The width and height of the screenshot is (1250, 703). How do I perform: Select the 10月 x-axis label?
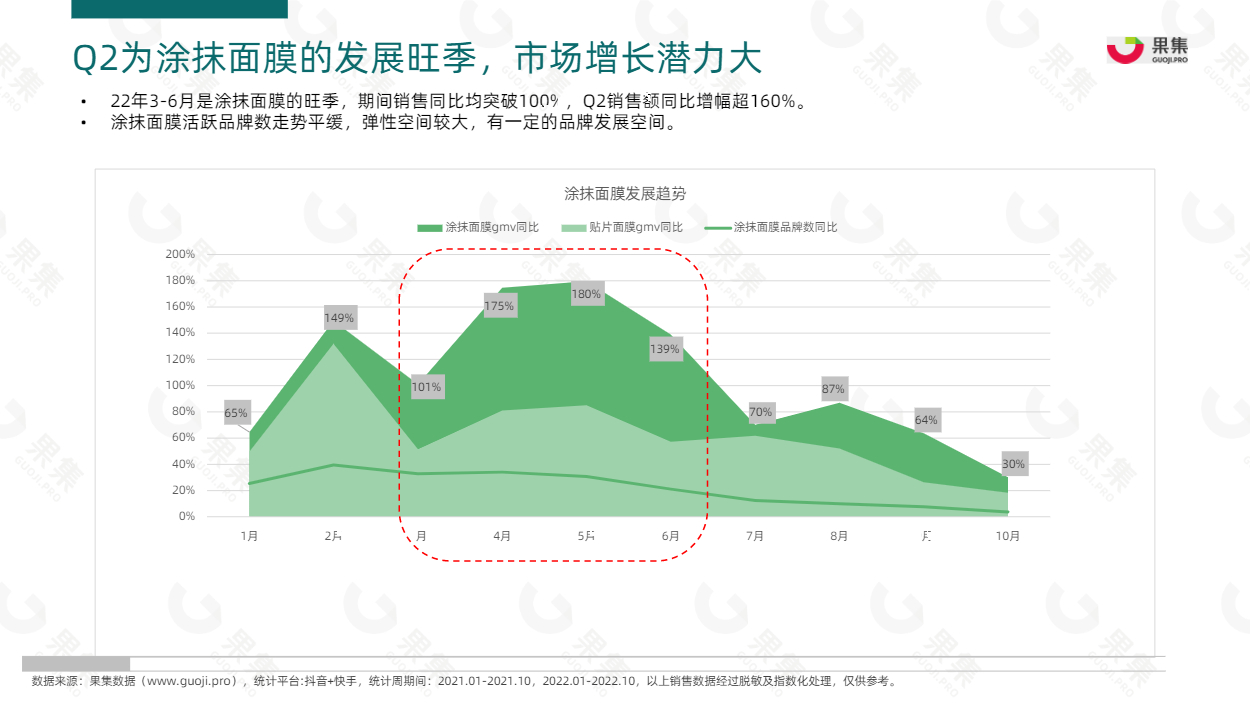pyautogui.click(x=1008, y=536)
